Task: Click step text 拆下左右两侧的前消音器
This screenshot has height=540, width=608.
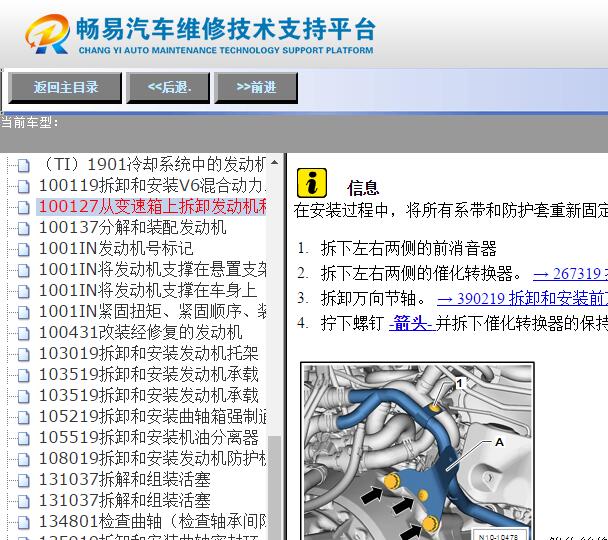Action: click(408, 248)
